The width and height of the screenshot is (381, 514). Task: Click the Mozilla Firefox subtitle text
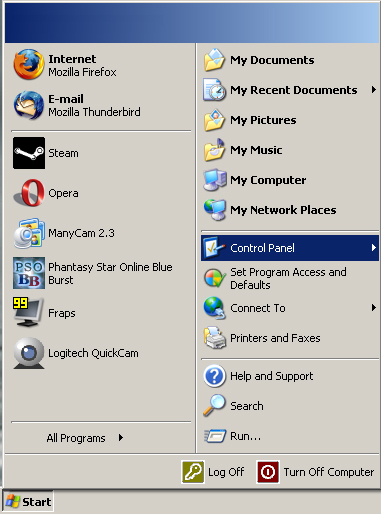82,72
